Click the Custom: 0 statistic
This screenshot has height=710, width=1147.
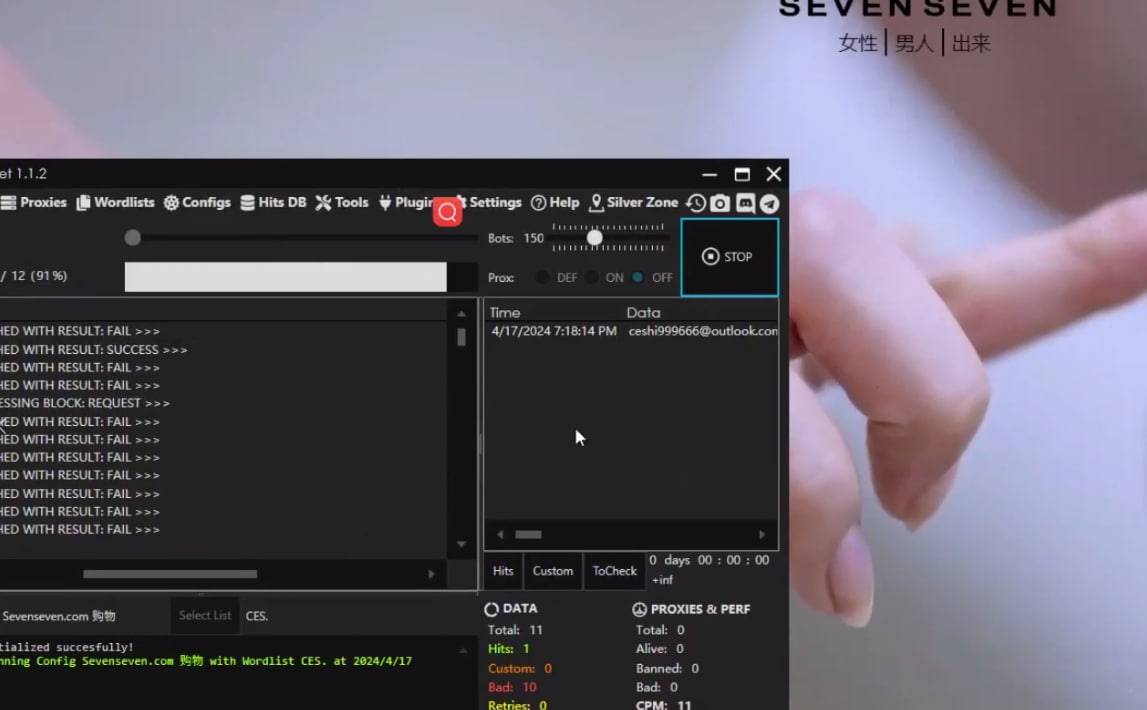click(x=519, y=668)
